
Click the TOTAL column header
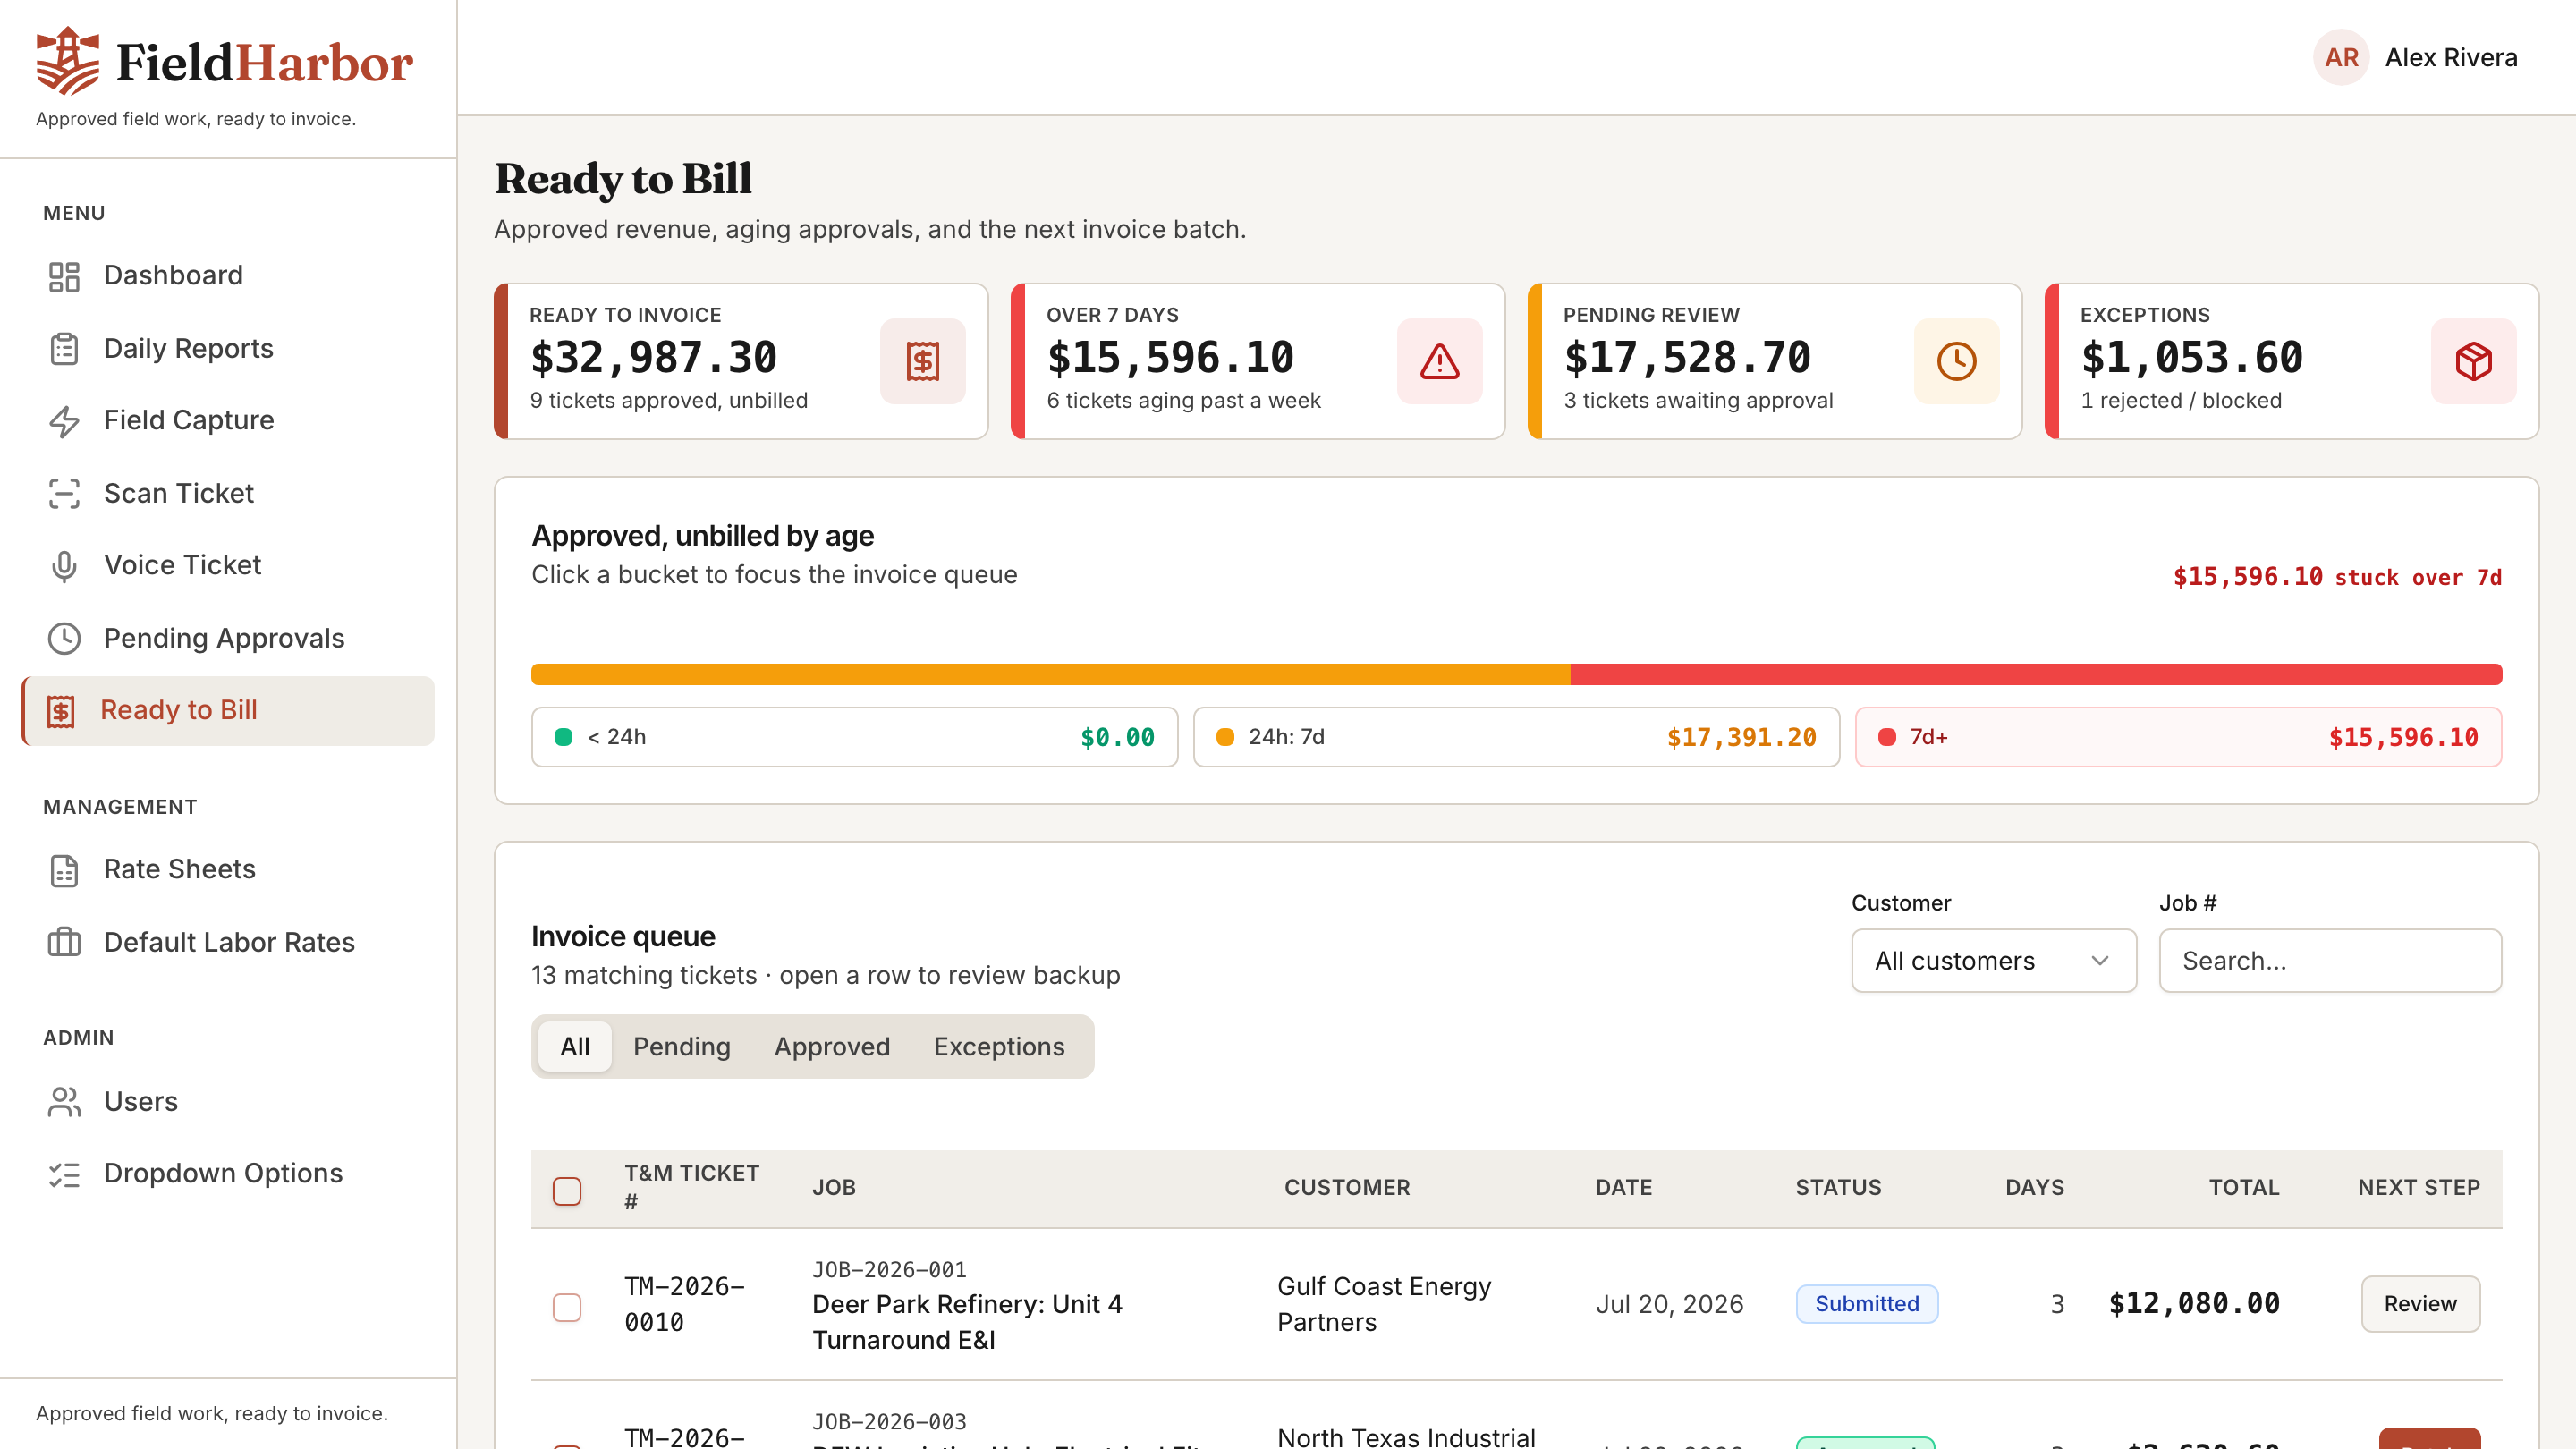[2244, 1187]
